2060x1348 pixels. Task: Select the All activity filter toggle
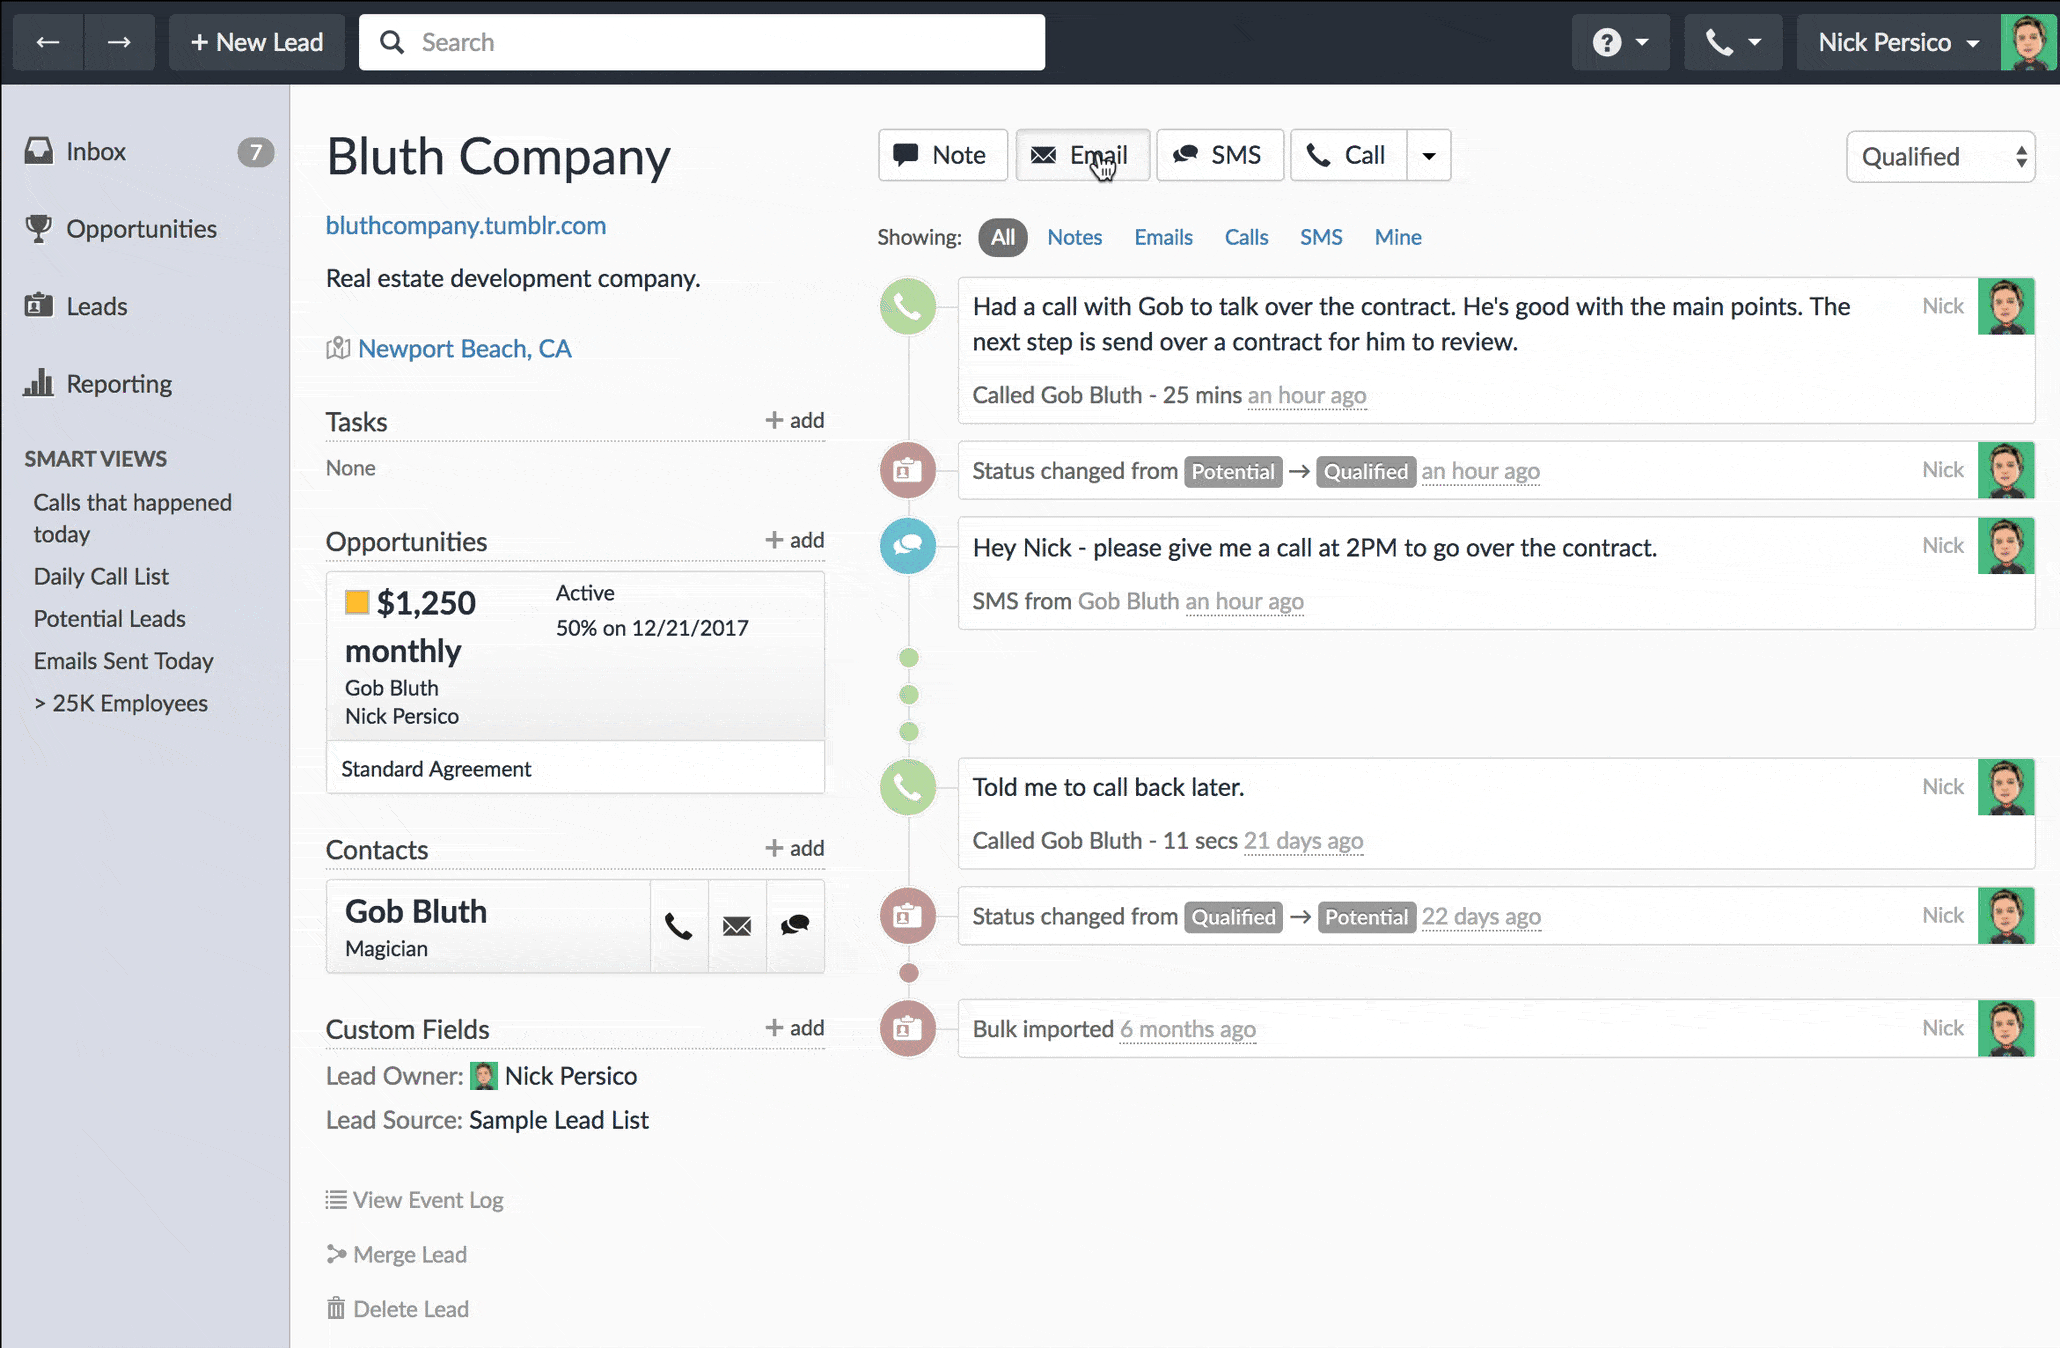(1001, 236)
